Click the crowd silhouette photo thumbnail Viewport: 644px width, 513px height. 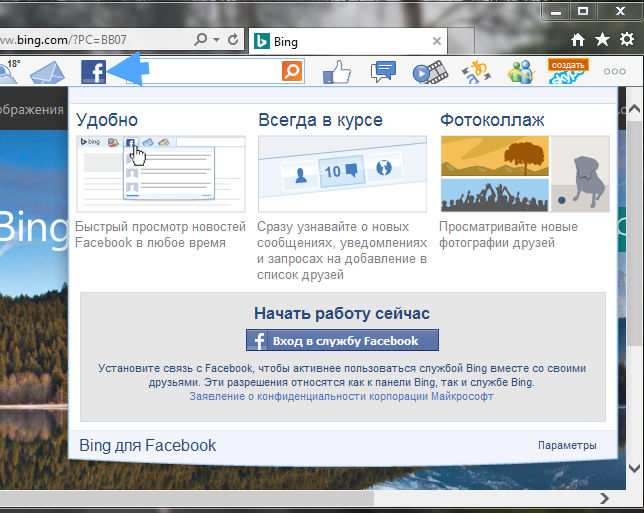coord(495,195)
